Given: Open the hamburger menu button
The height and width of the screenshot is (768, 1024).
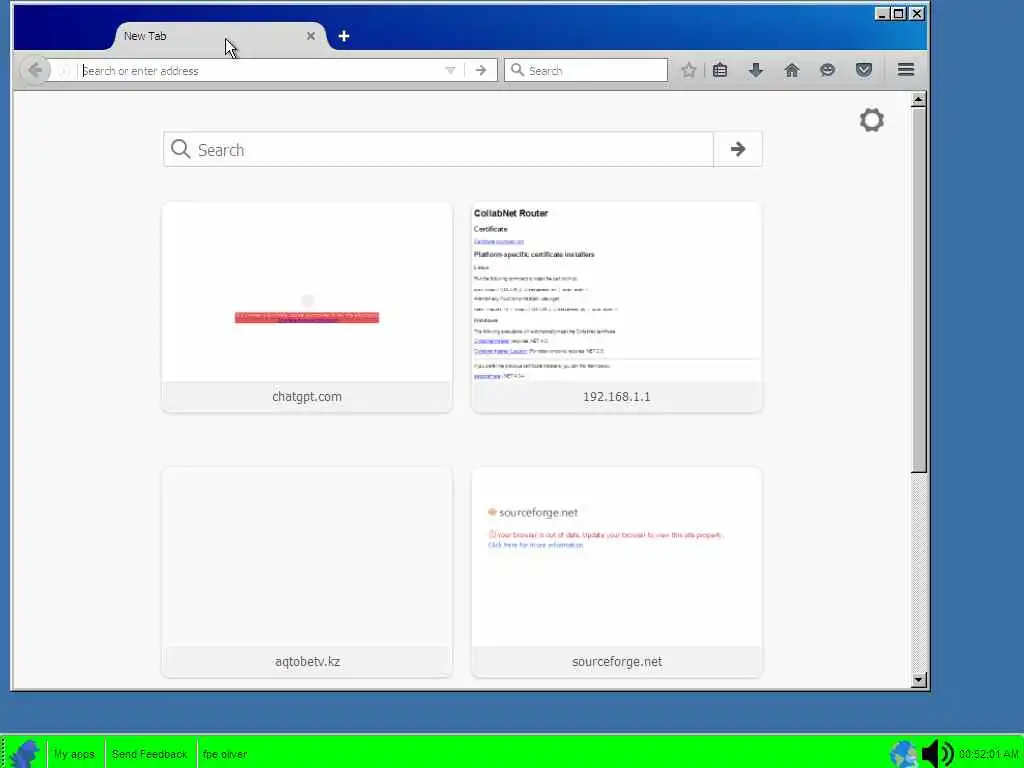Looking at the screenshot, I should [x=905, y=70].
